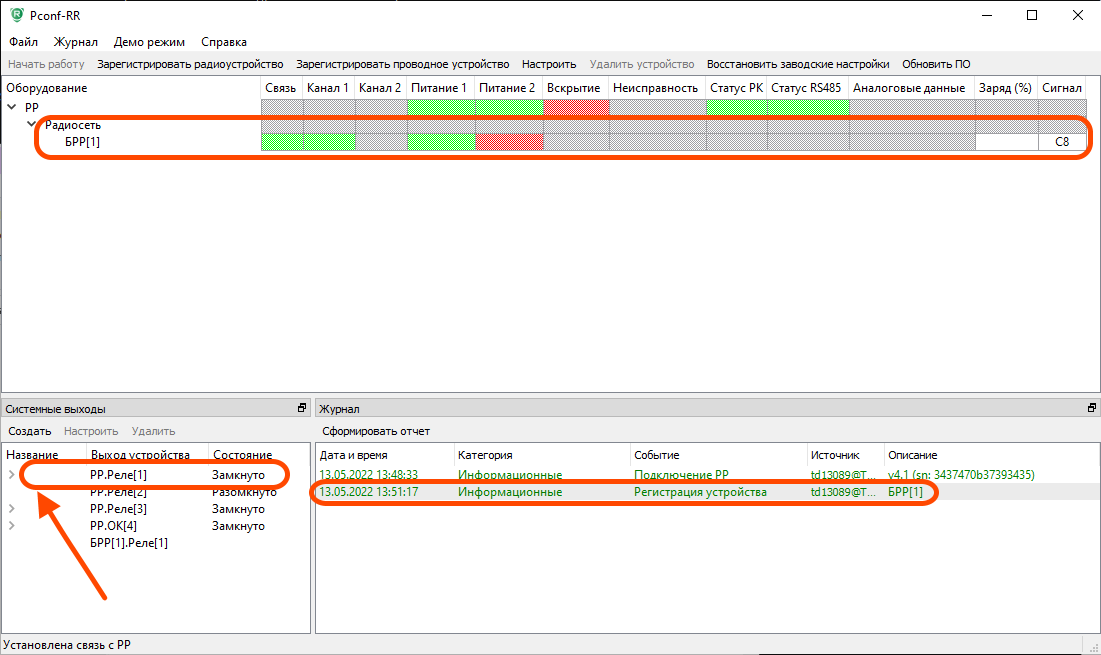
Task: Click Обновить ПО toolbar button
Action: click(x=935, y=64)
